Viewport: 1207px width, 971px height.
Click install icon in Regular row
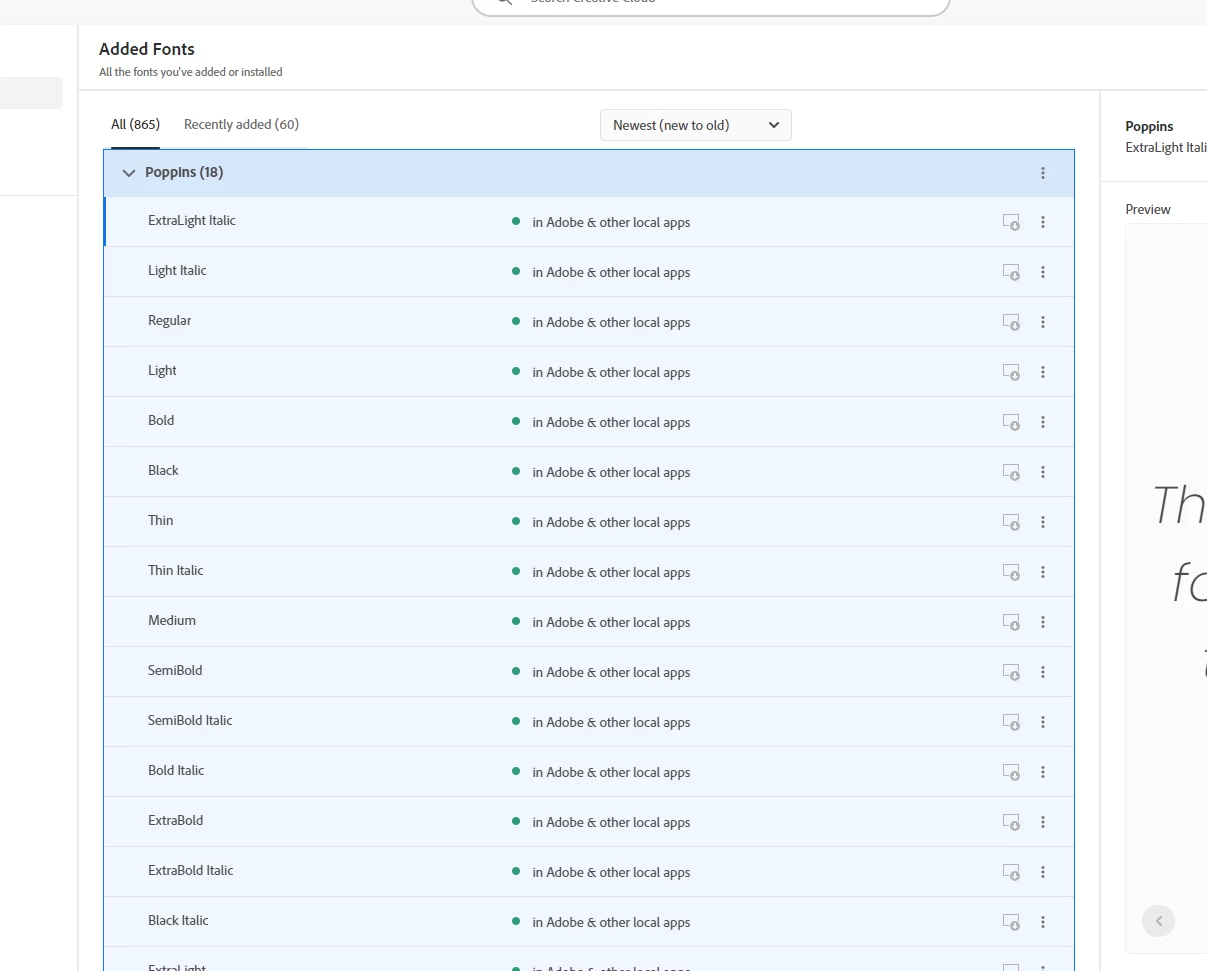1011,322
